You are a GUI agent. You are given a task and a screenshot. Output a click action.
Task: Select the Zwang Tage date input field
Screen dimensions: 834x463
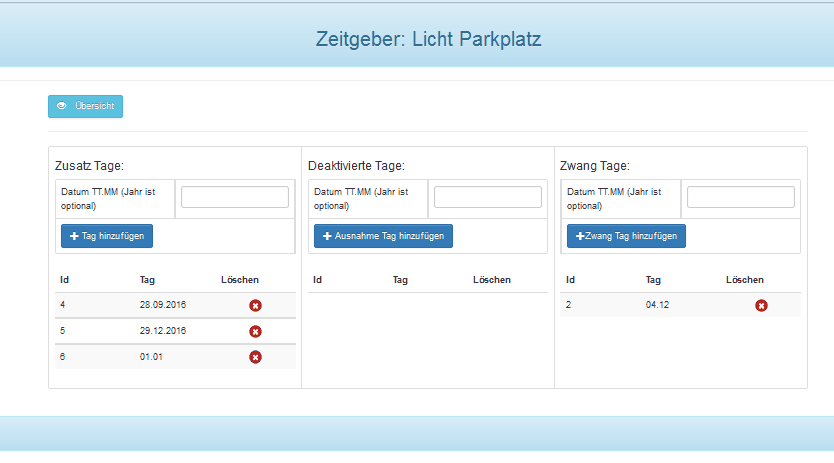(741, 197)
